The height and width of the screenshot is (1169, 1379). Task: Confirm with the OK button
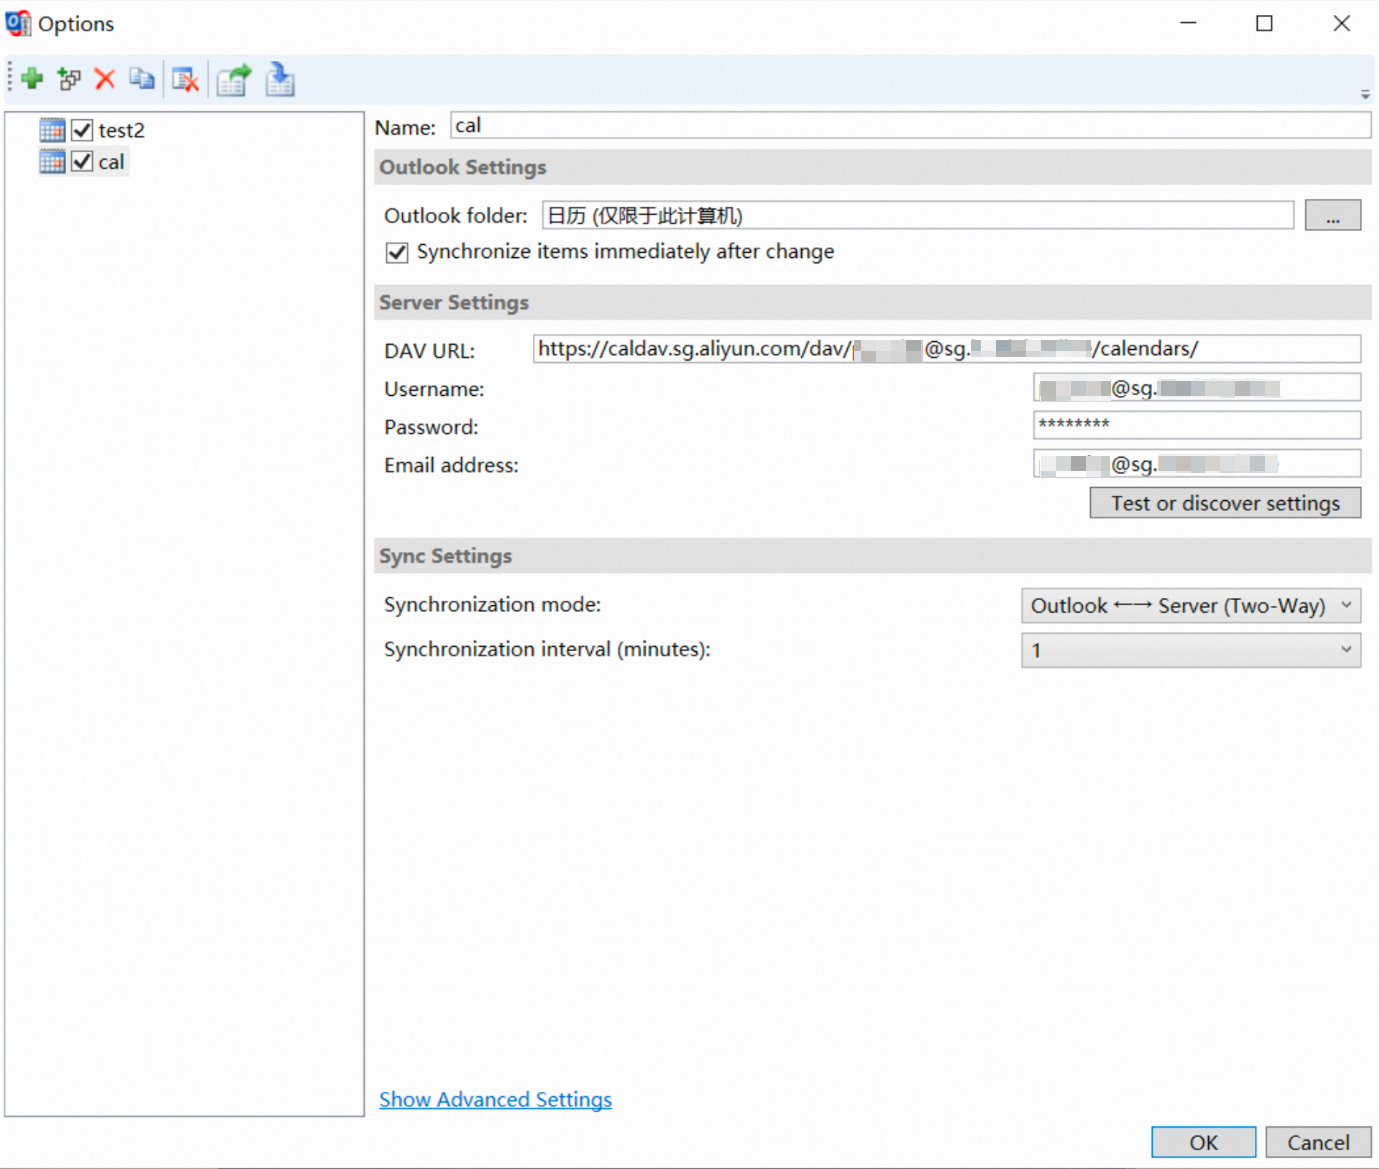[1203, 1142]
